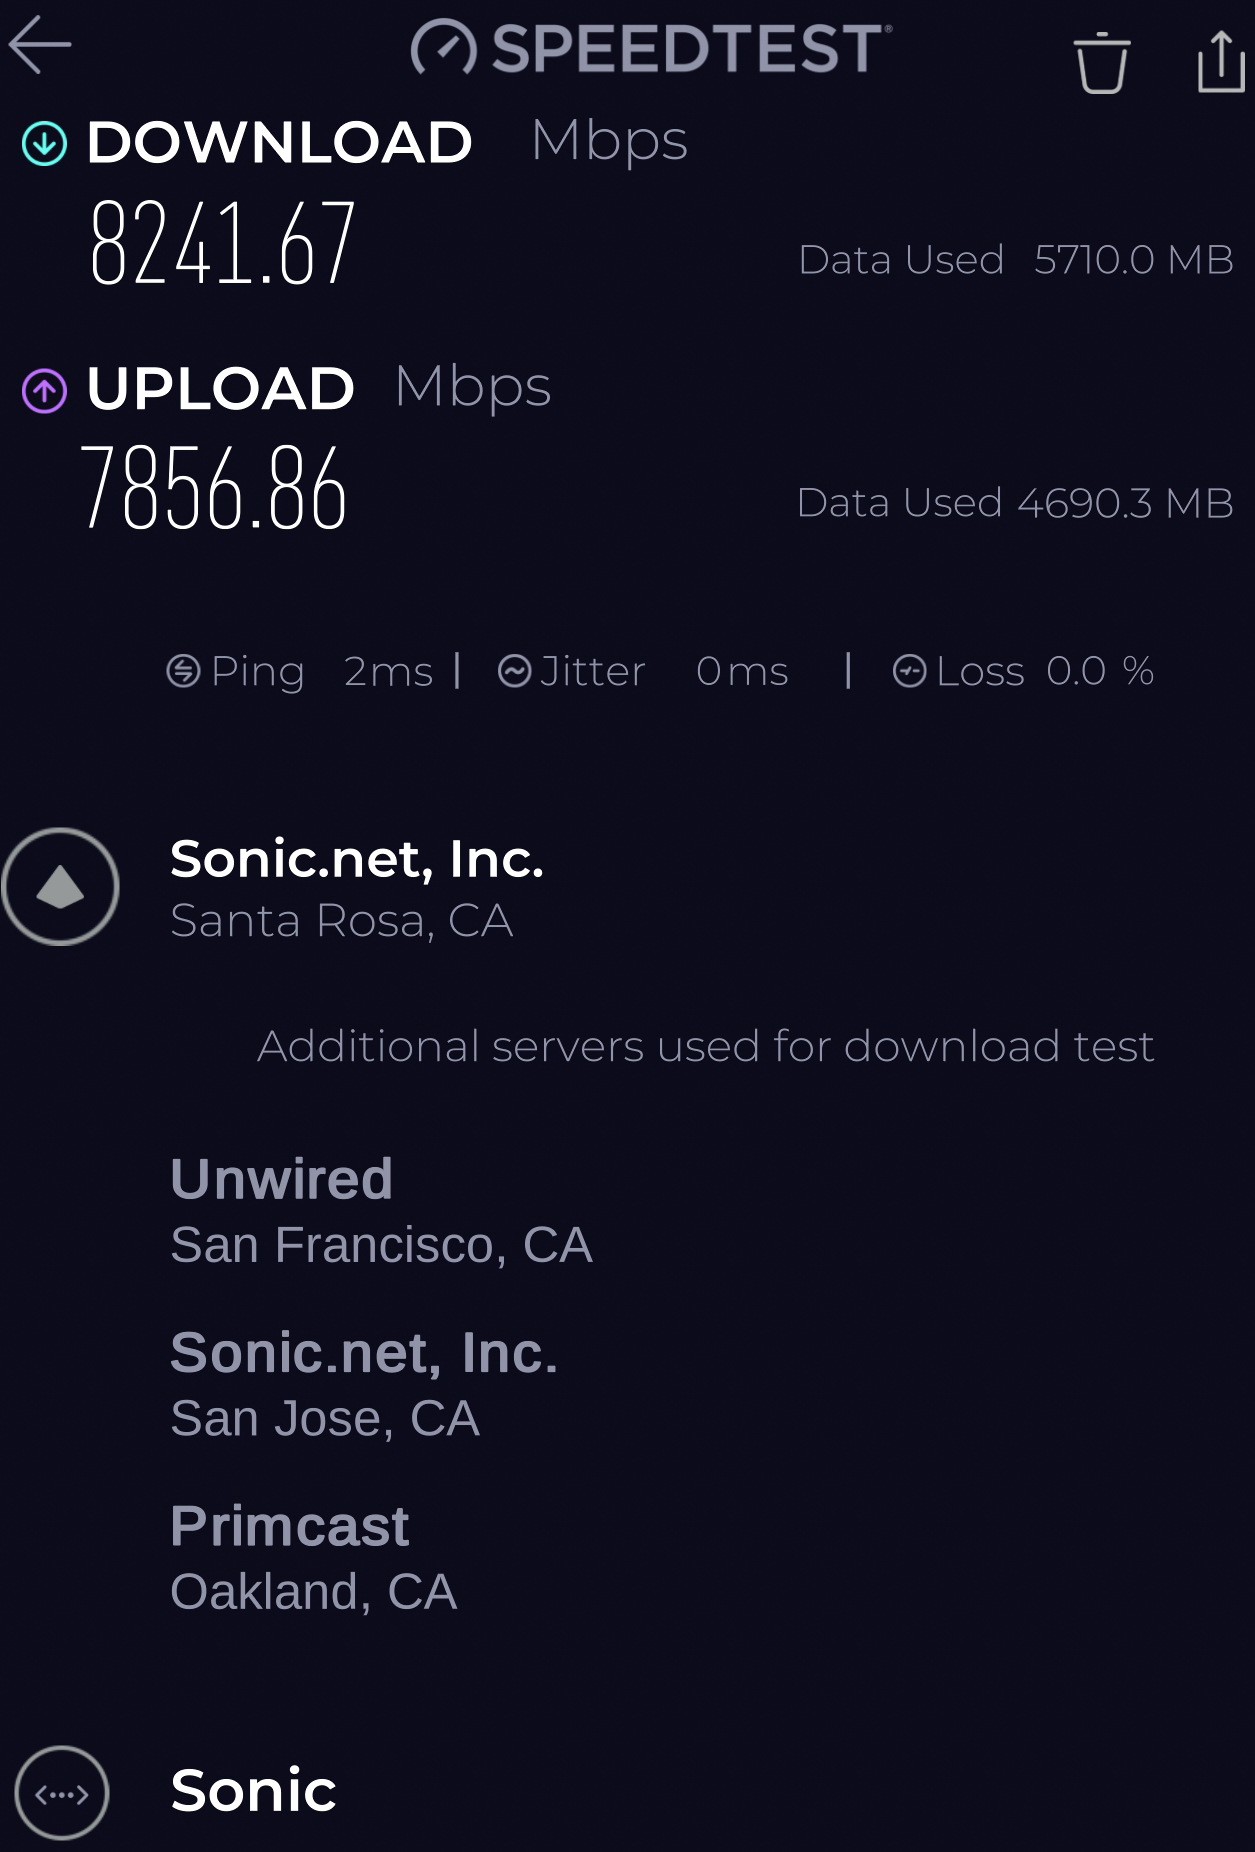1255x1852 pixels.
Task: Tap the Sonic.net server pyramid icon
Action: [x=60, y=886]
